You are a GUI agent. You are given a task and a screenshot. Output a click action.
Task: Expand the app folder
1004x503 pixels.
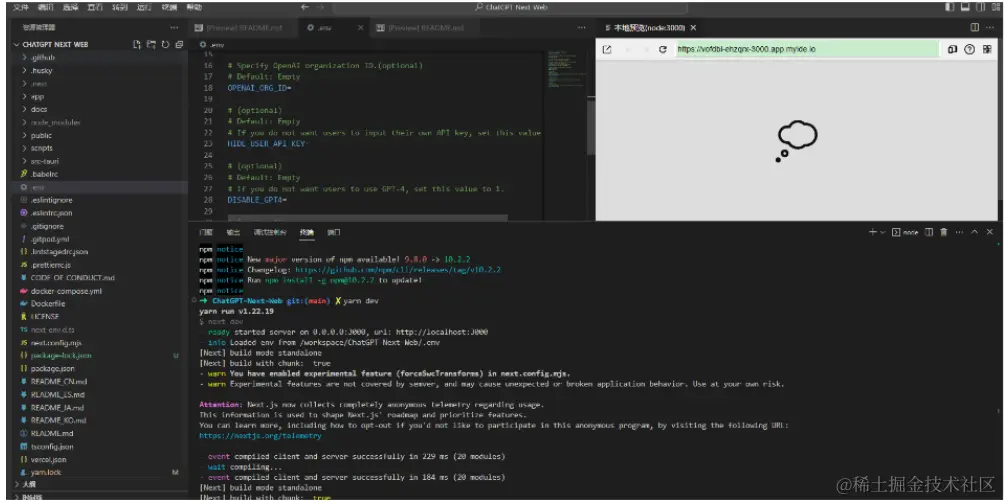click(37, 97)
